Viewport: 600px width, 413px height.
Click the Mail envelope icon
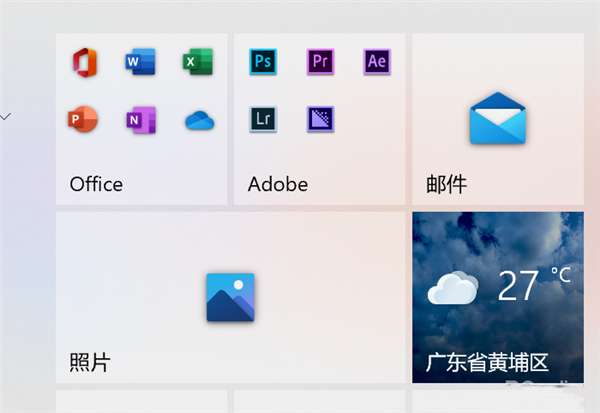(498, 118)
